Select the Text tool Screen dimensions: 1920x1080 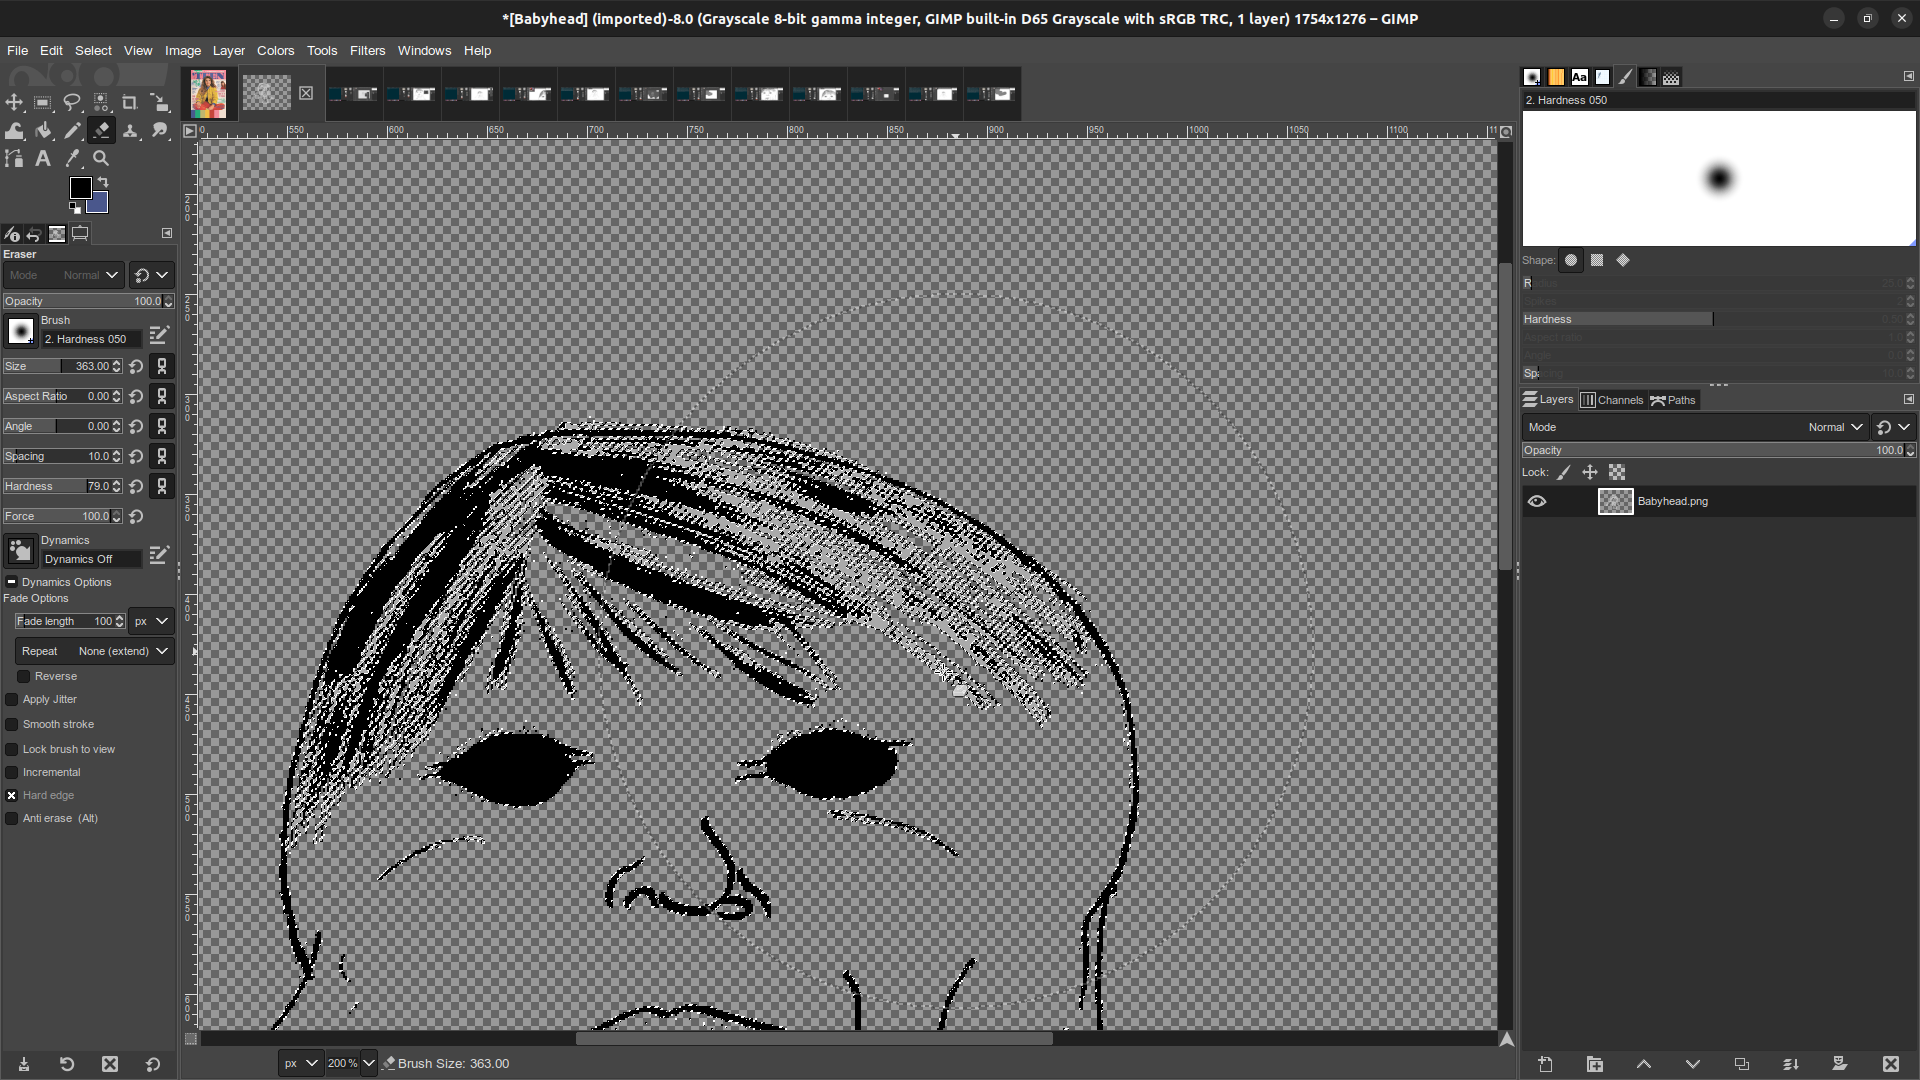click(44, 158)
